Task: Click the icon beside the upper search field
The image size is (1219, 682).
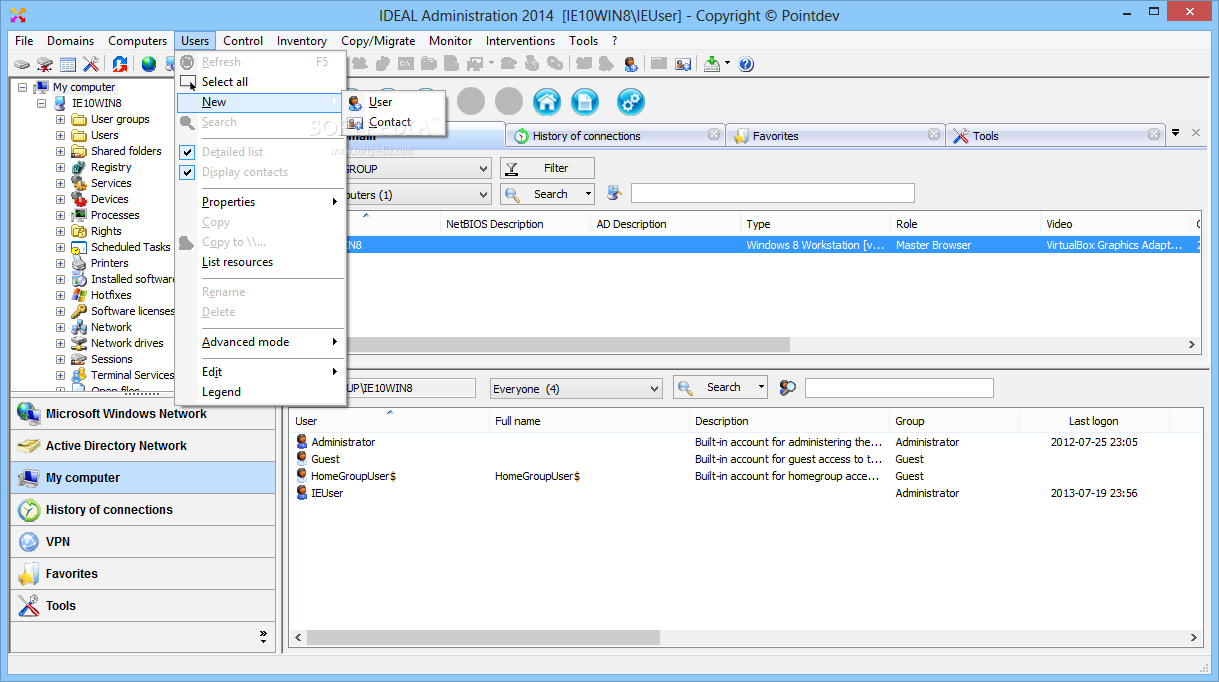Action: [614, 193]
